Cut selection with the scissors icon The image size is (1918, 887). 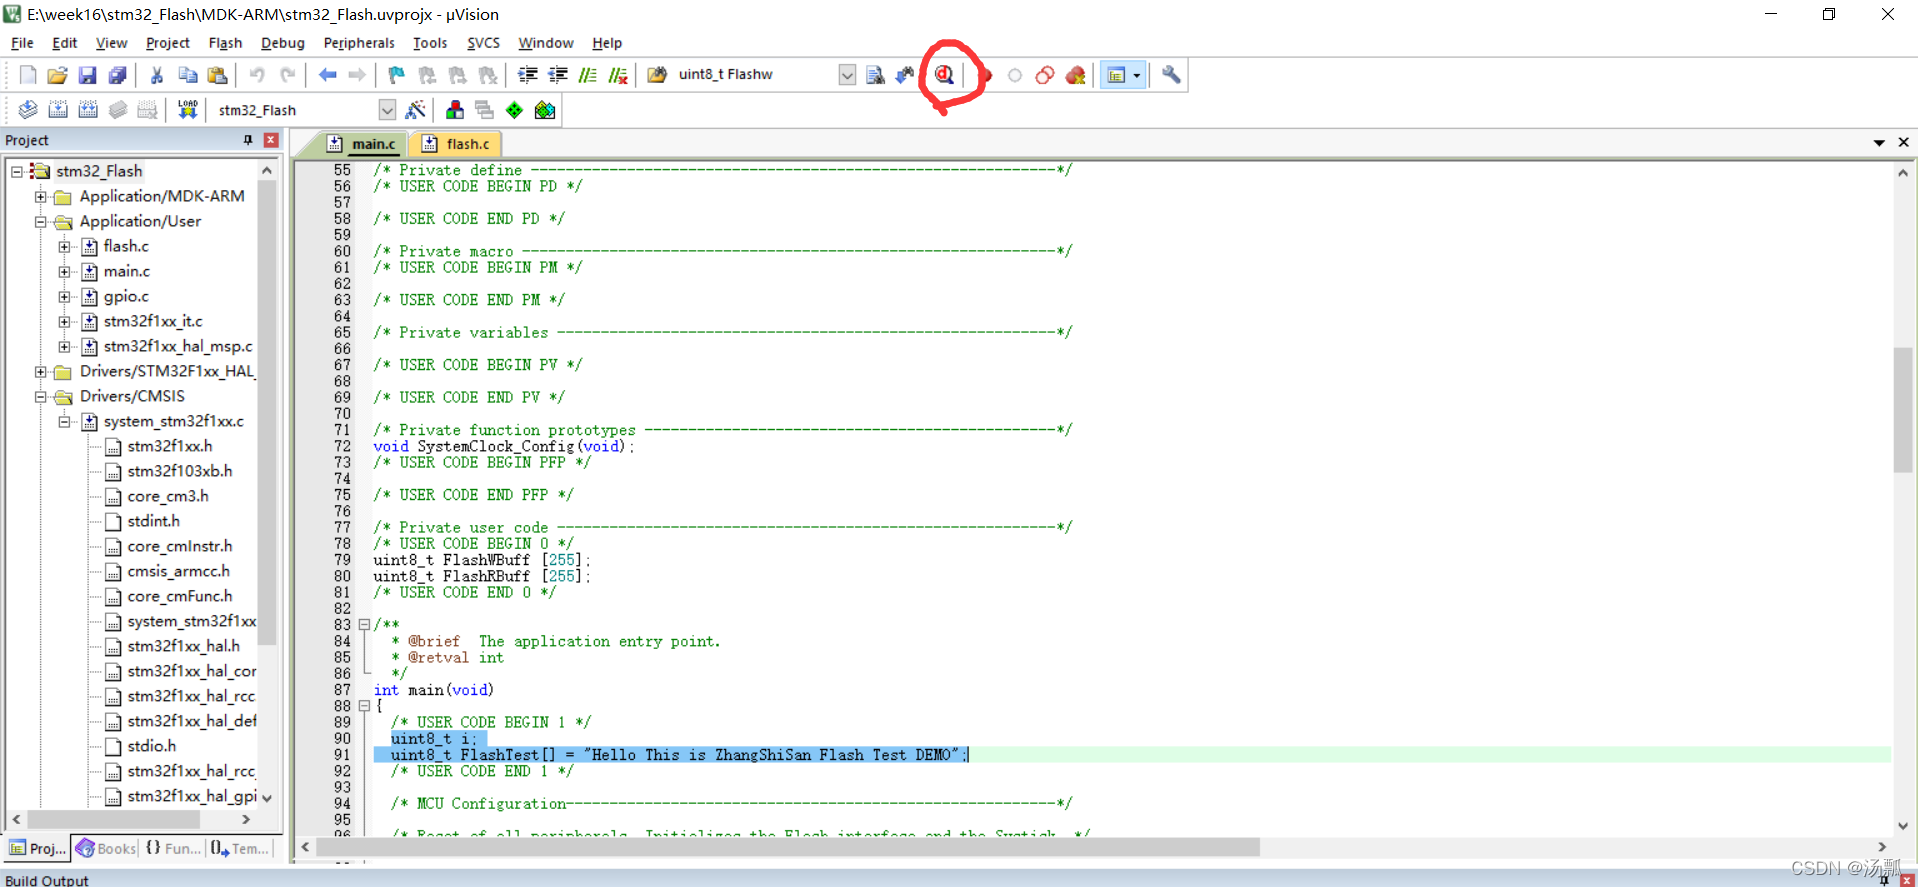157,75
